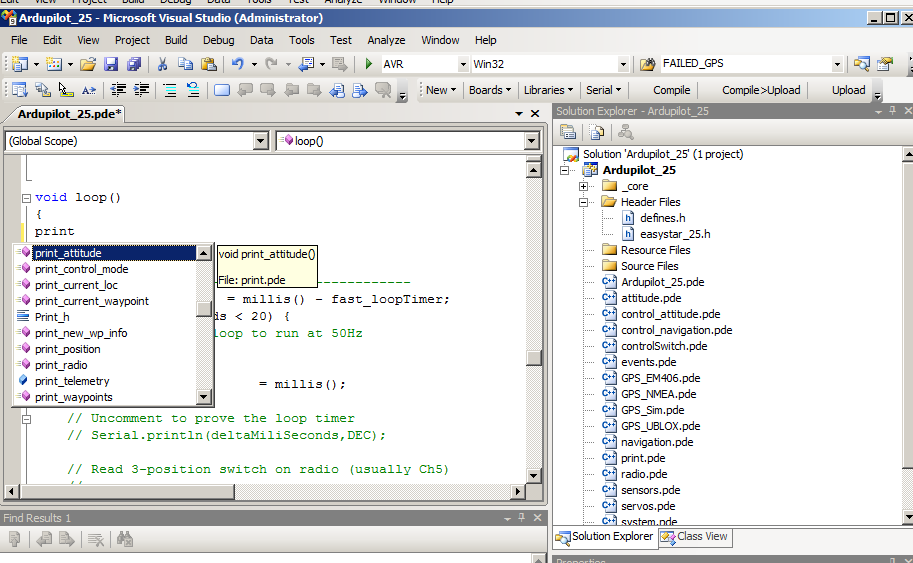Select print_telemetry in IntelliSense list

[x=72, y=381]
